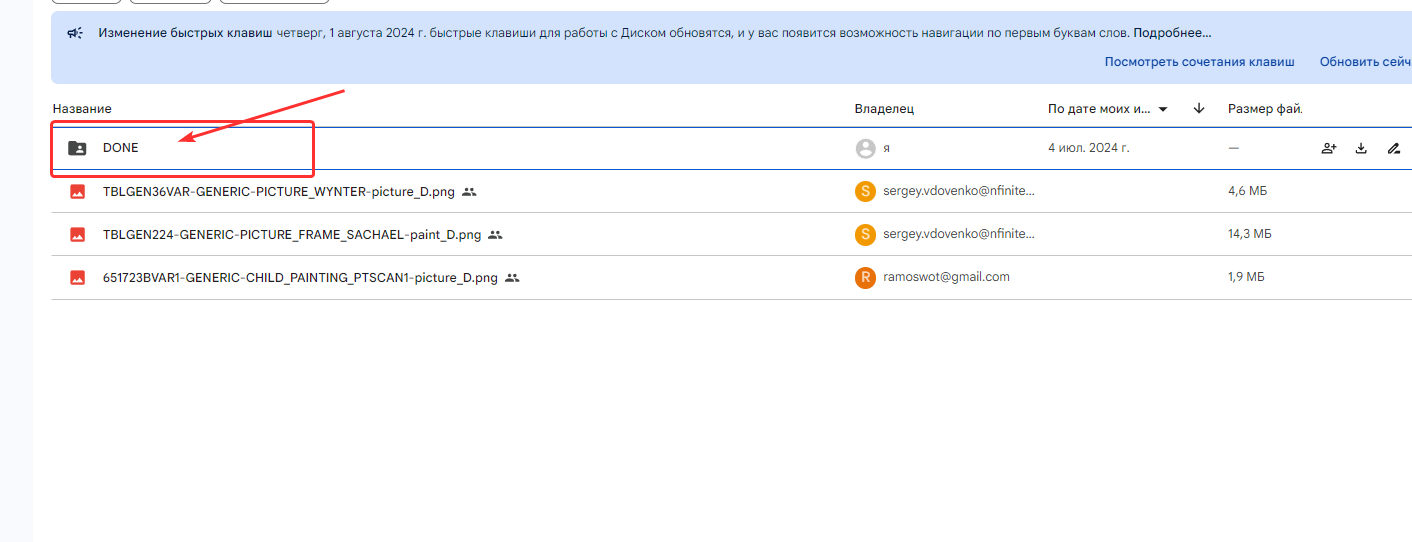Click the Владелец column header

pyautogui.click(x=884, y=109)
